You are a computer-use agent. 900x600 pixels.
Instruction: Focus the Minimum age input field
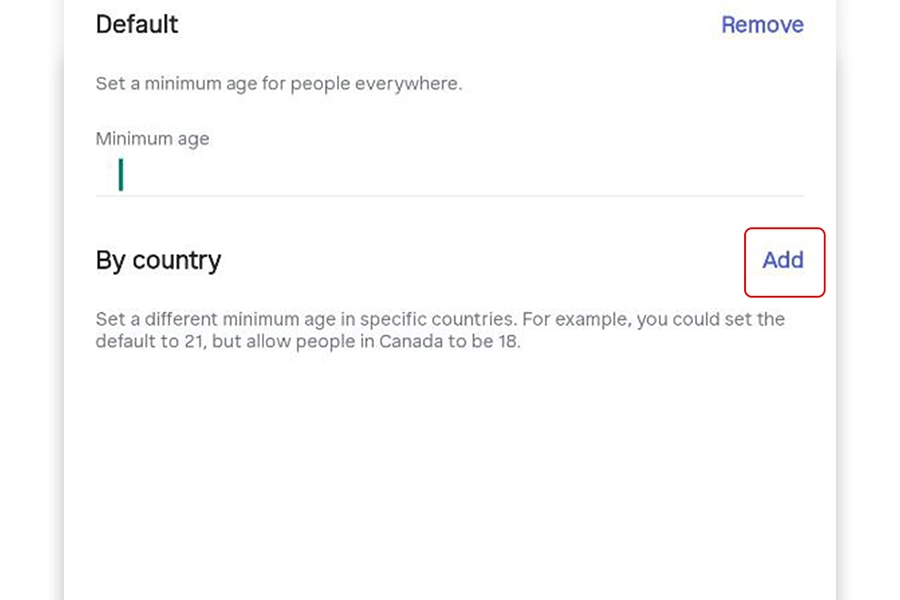coord(450,175)
